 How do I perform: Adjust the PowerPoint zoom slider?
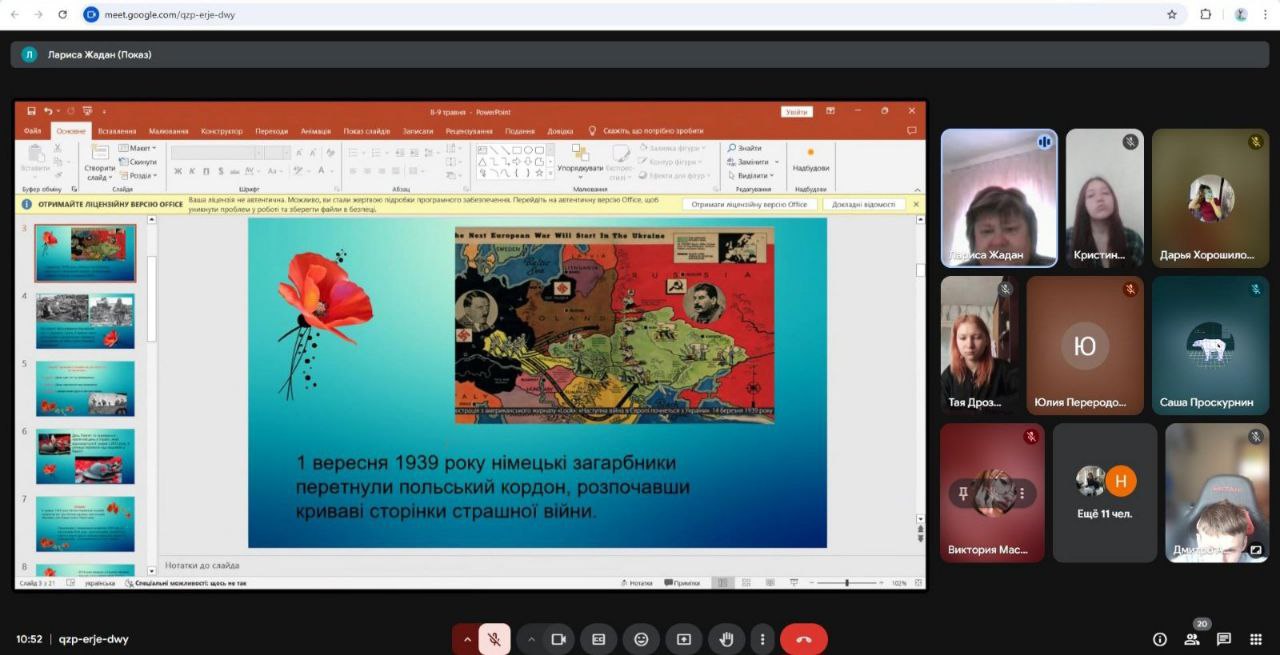pos(846,583)
